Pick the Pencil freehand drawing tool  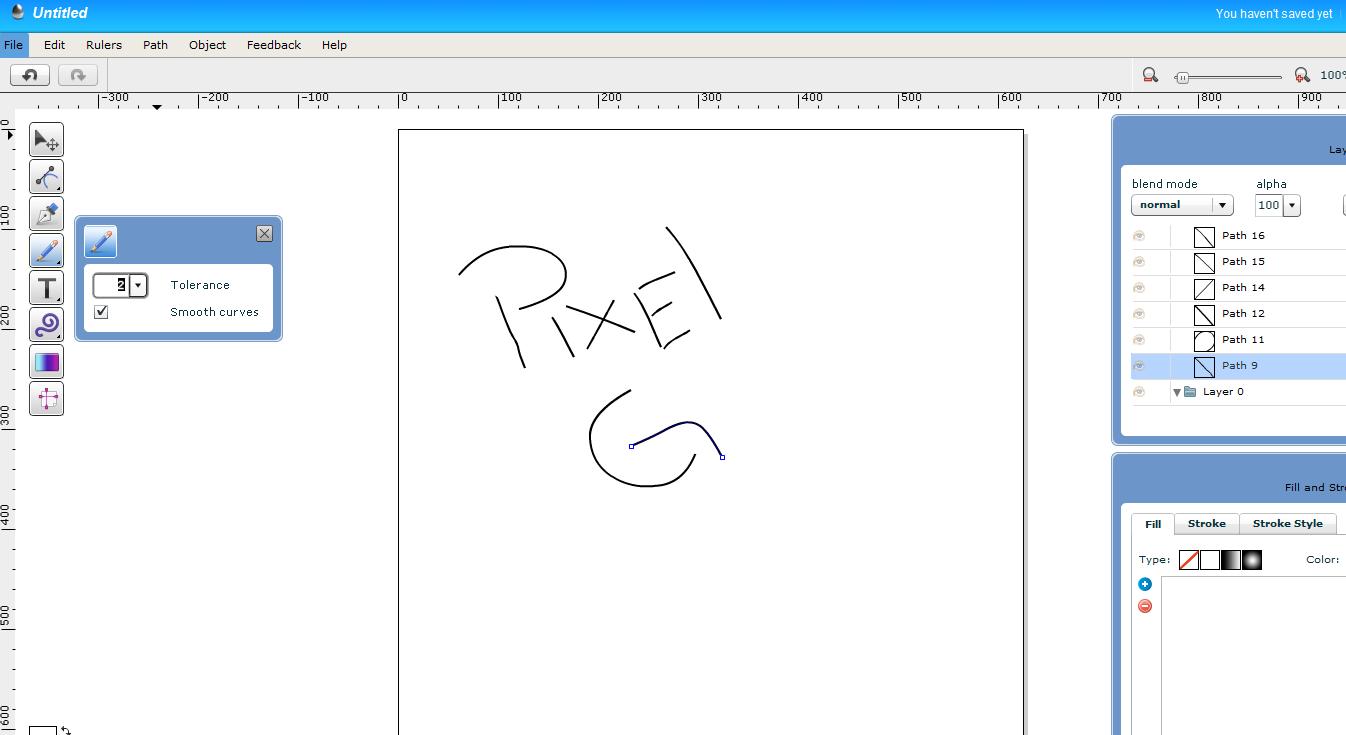[46, 251]
